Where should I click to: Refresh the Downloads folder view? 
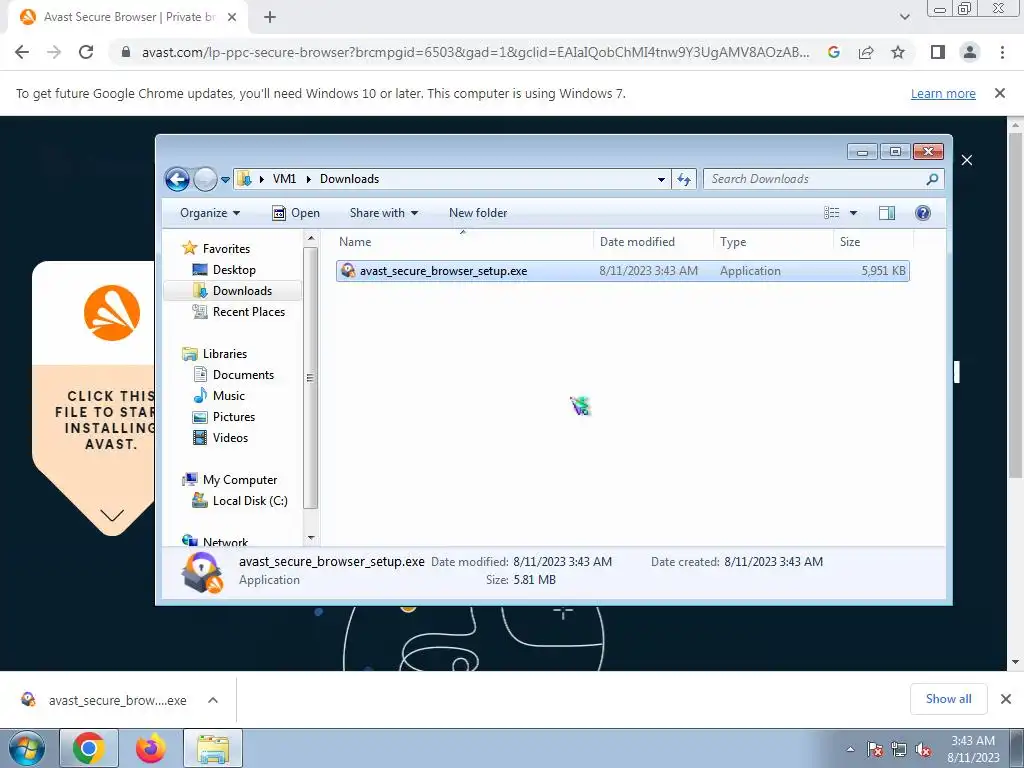click(x=684, y=179)
